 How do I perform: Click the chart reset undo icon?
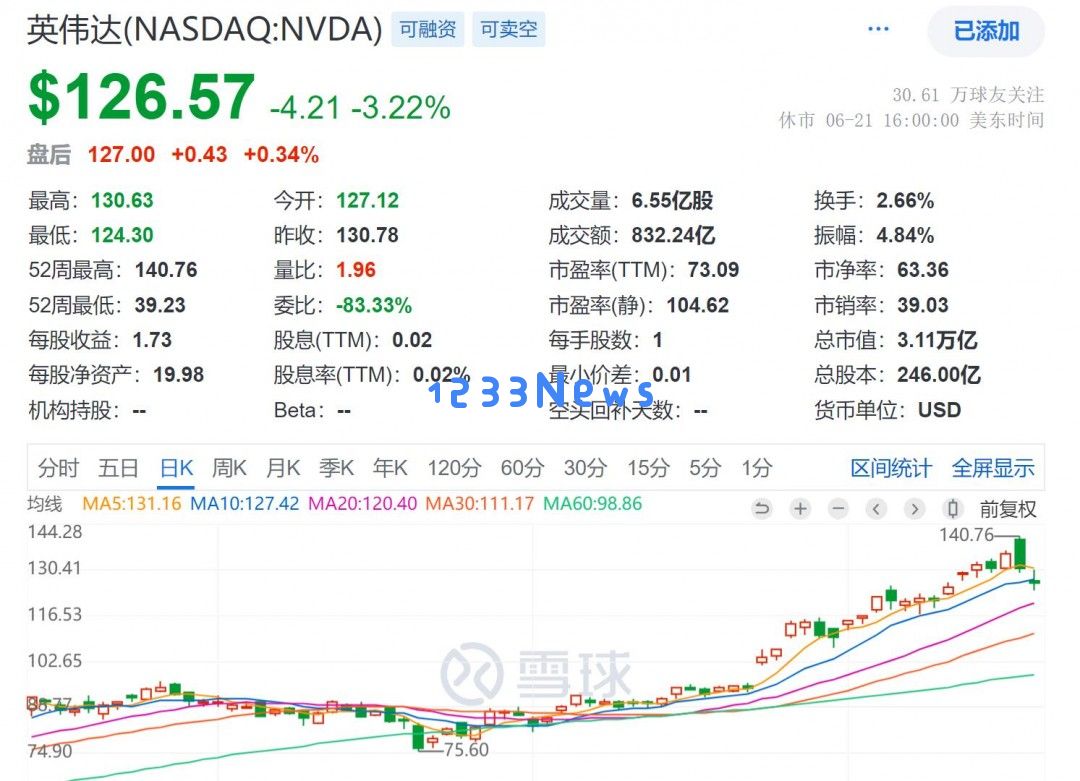[762, 509]
